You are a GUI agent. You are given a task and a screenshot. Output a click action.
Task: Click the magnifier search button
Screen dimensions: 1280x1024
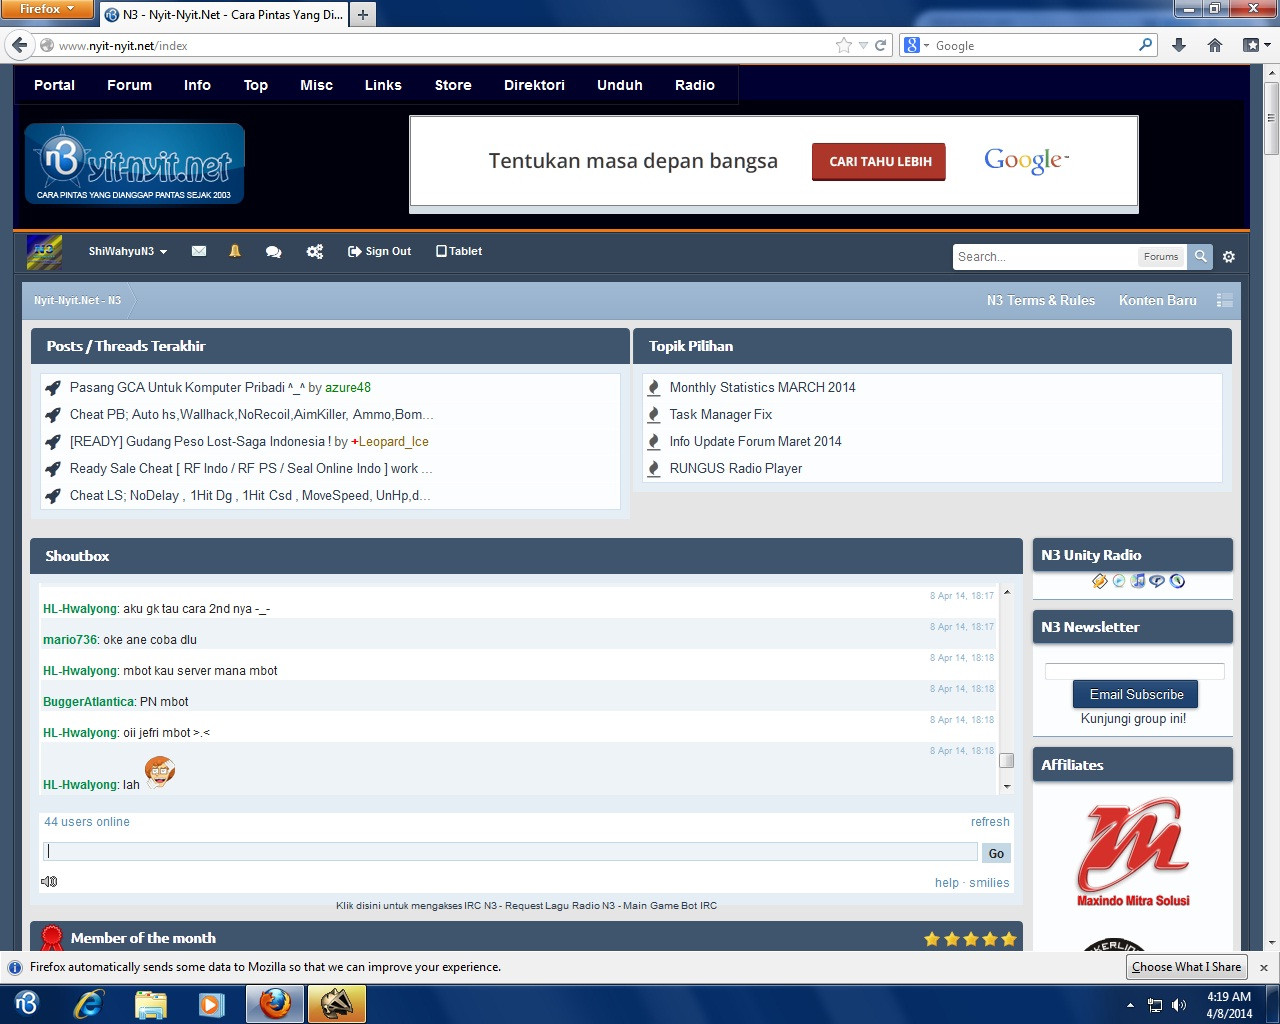click(x=1201, y=256)
